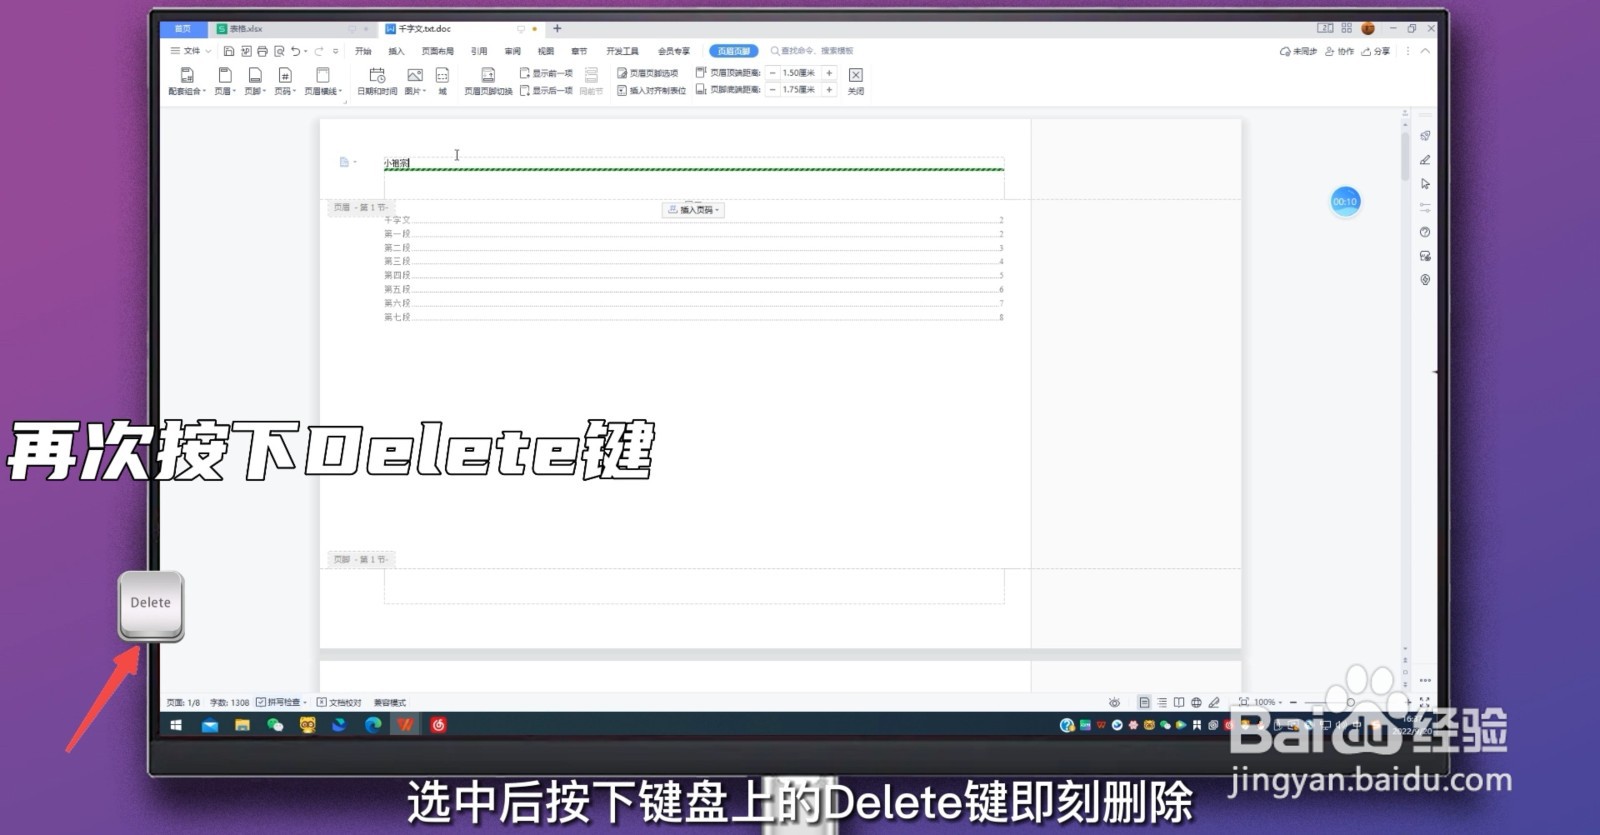
Task: Switch to the 开发工具 Developer tab
Action: pos(622,51)
